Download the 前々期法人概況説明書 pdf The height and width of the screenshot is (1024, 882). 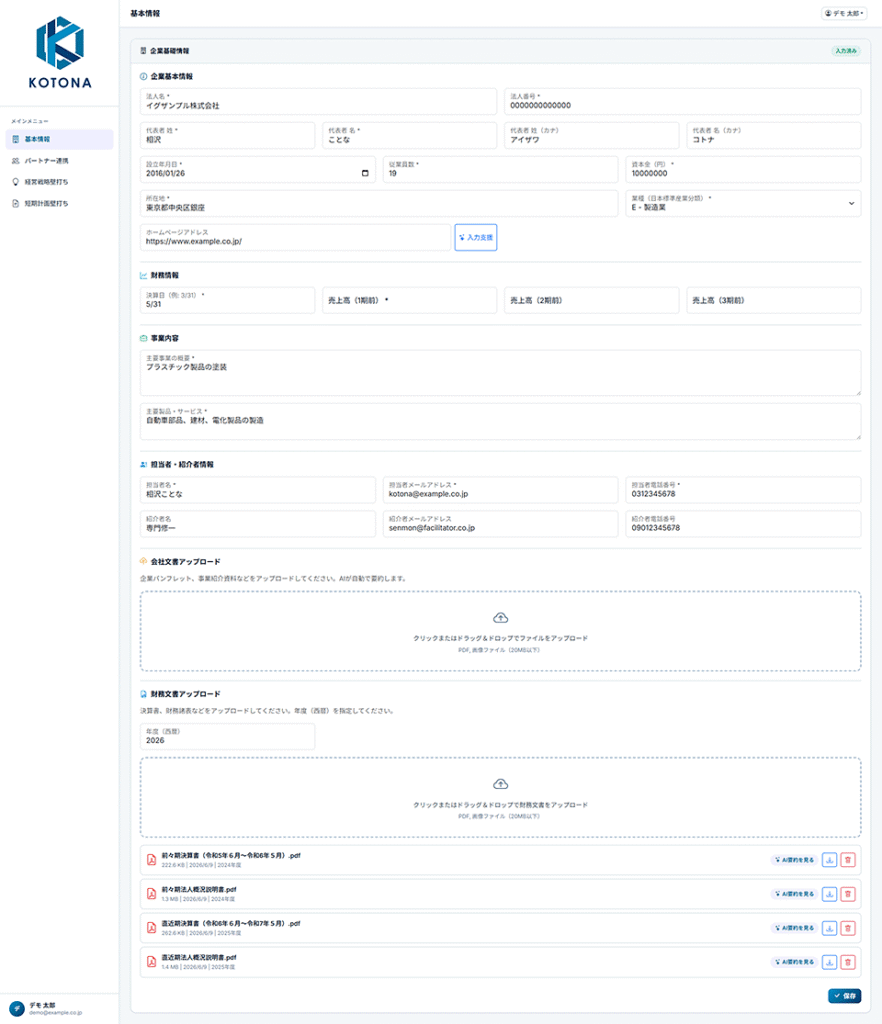click(829, 894)
